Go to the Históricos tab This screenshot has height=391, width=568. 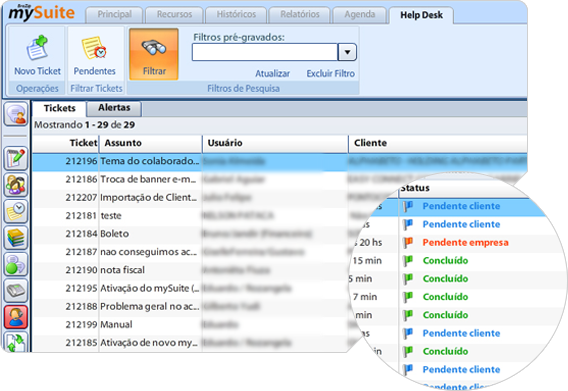236,14
